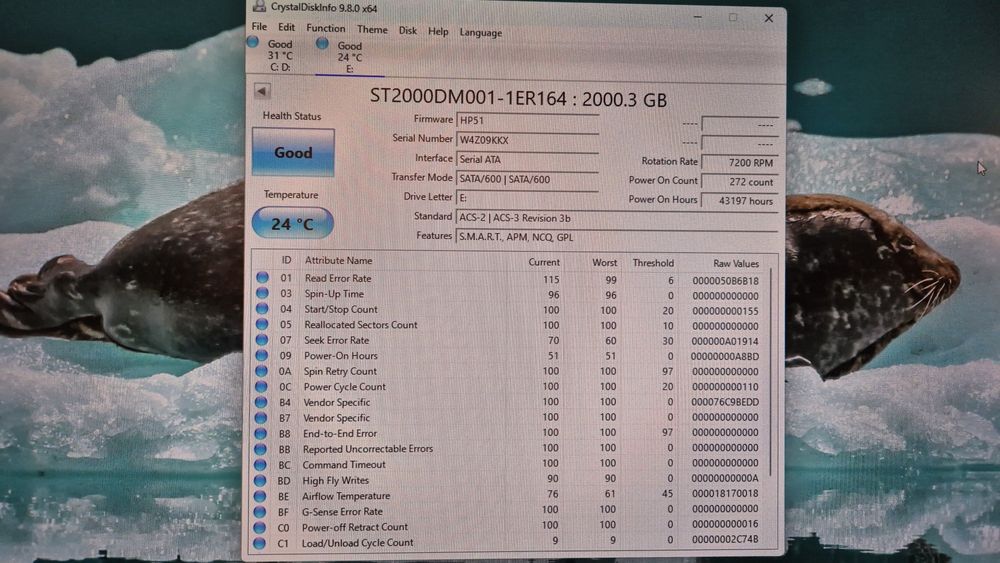1000x563 pixels.
Task: Click status icon for Power-On Hours row
Action: pos(261,355)
